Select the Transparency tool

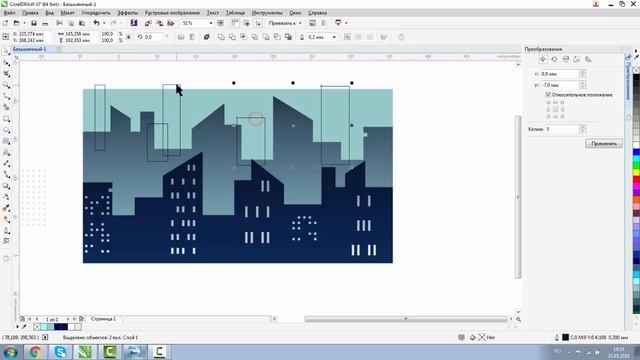[7, 197]
